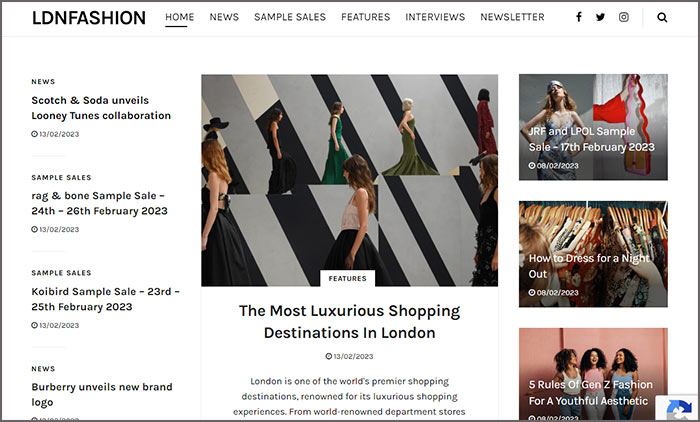Viewport: 700px width, 422px height.
Task: Open 5 Rules Of Gen Z Fashion card
Action: (x=593, y=374)
